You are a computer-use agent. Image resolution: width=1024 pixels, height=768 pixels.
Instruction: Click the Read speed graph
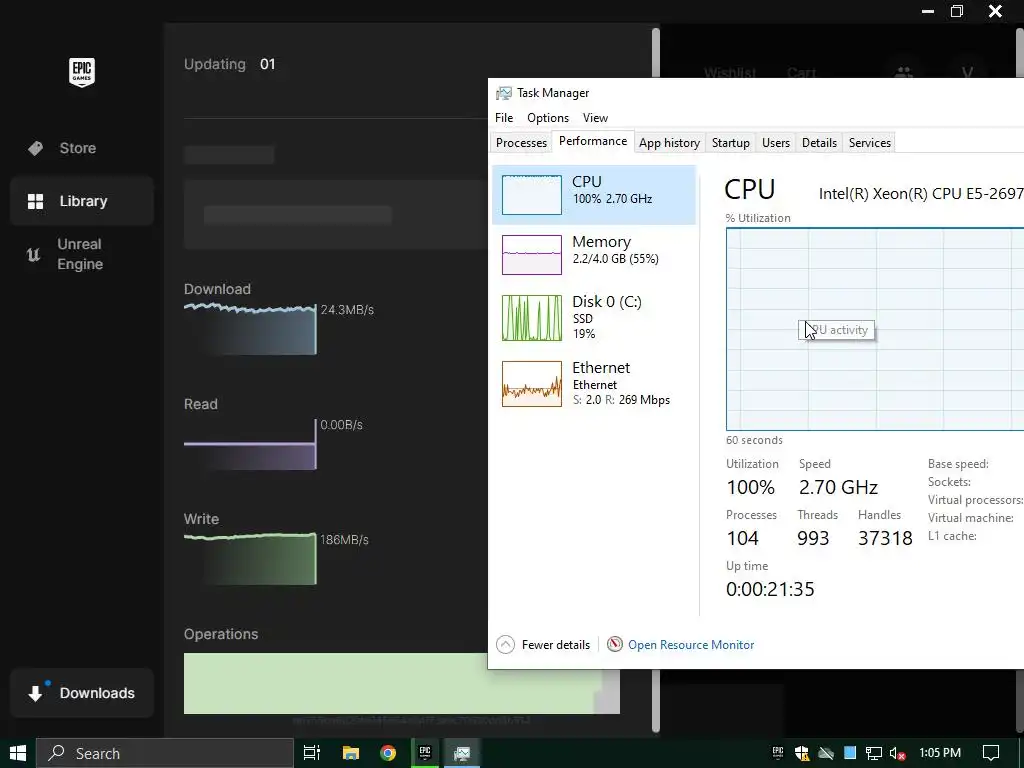pos(250,444)
